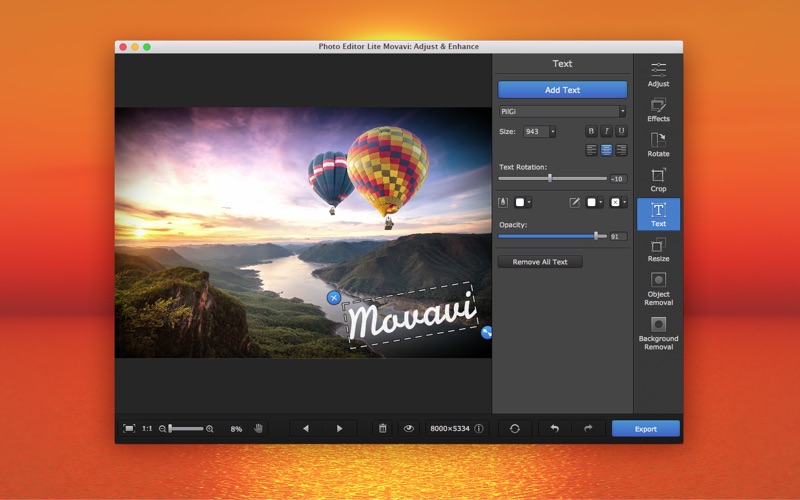
Task: Select the Movavi text overlay on image
Action: click(x=412, y=315)
